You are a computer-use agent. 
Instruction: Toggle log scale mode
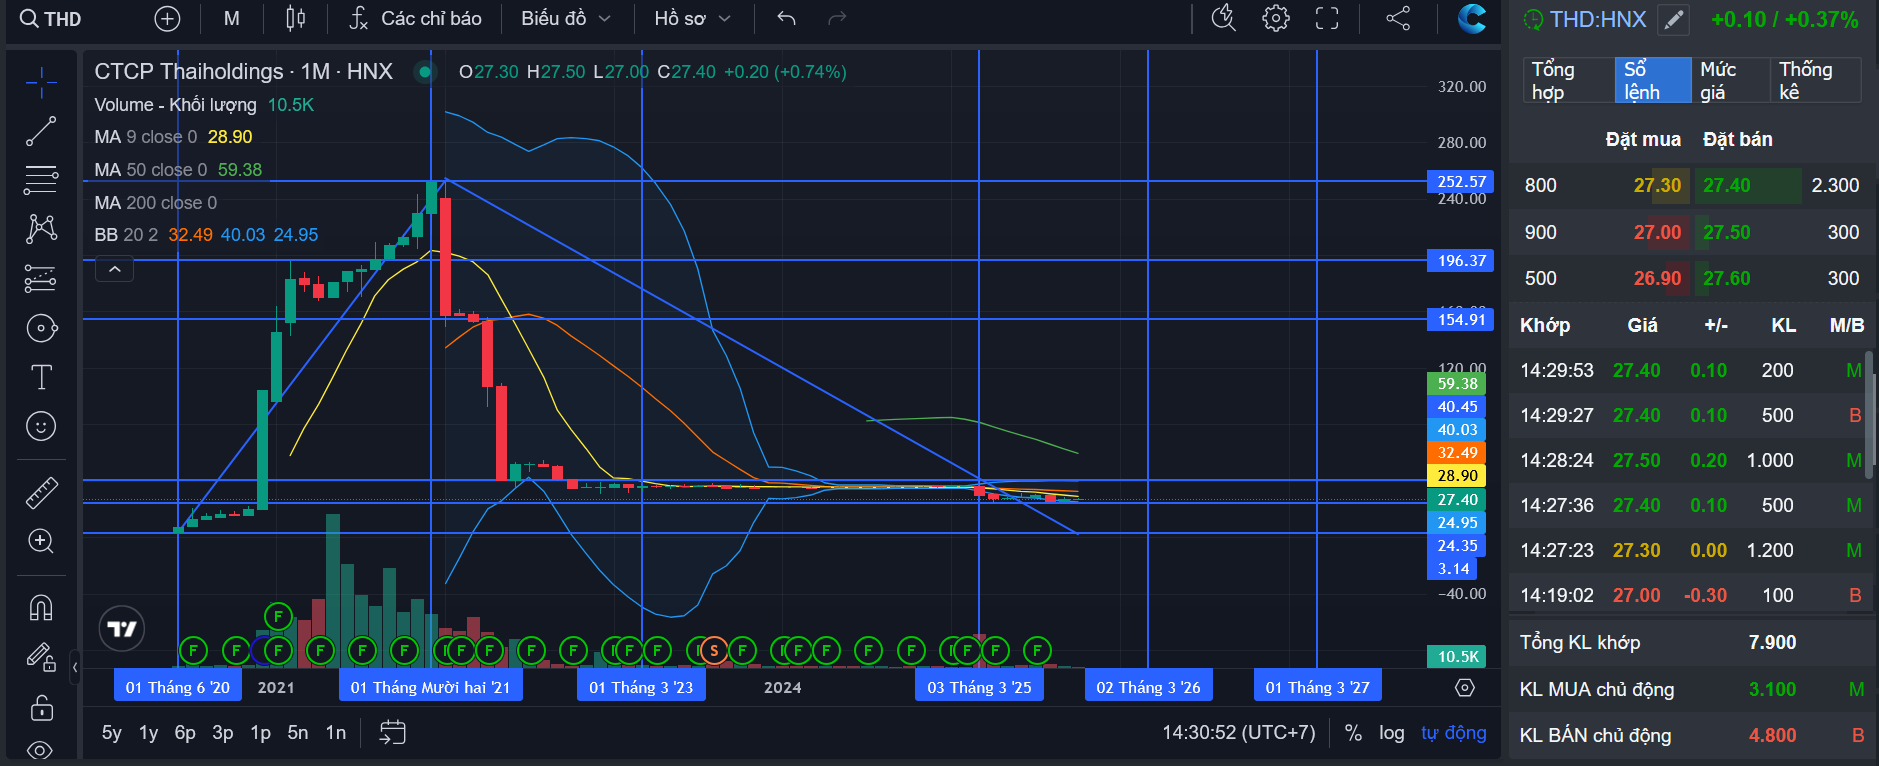[1391, 733]
